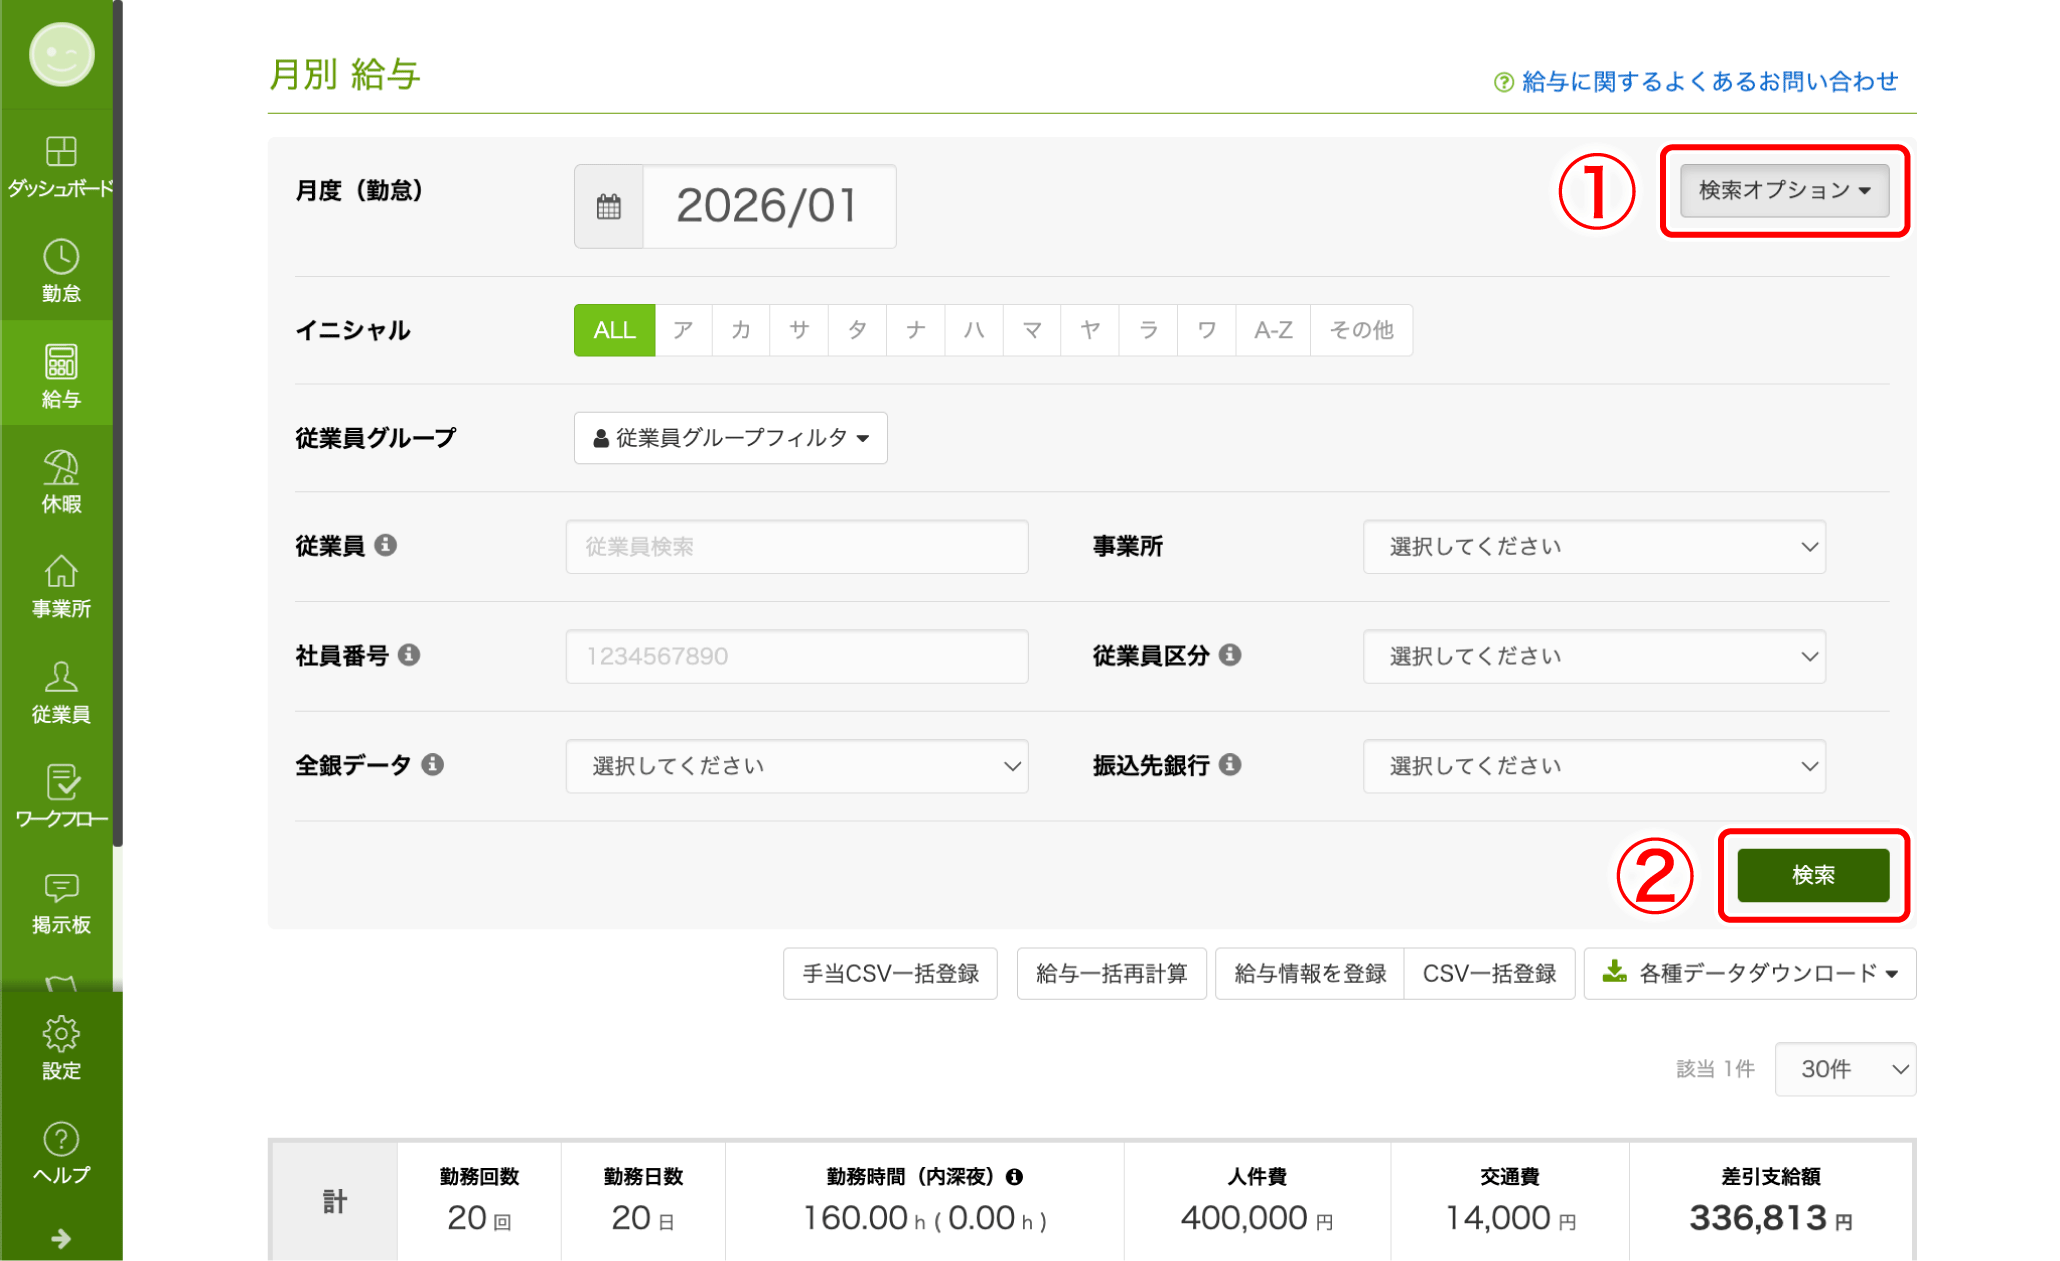This screenshot has width=2060, height=1261.
Task: Open the 検索オプション dropdown
Action: click(1784, 190)
